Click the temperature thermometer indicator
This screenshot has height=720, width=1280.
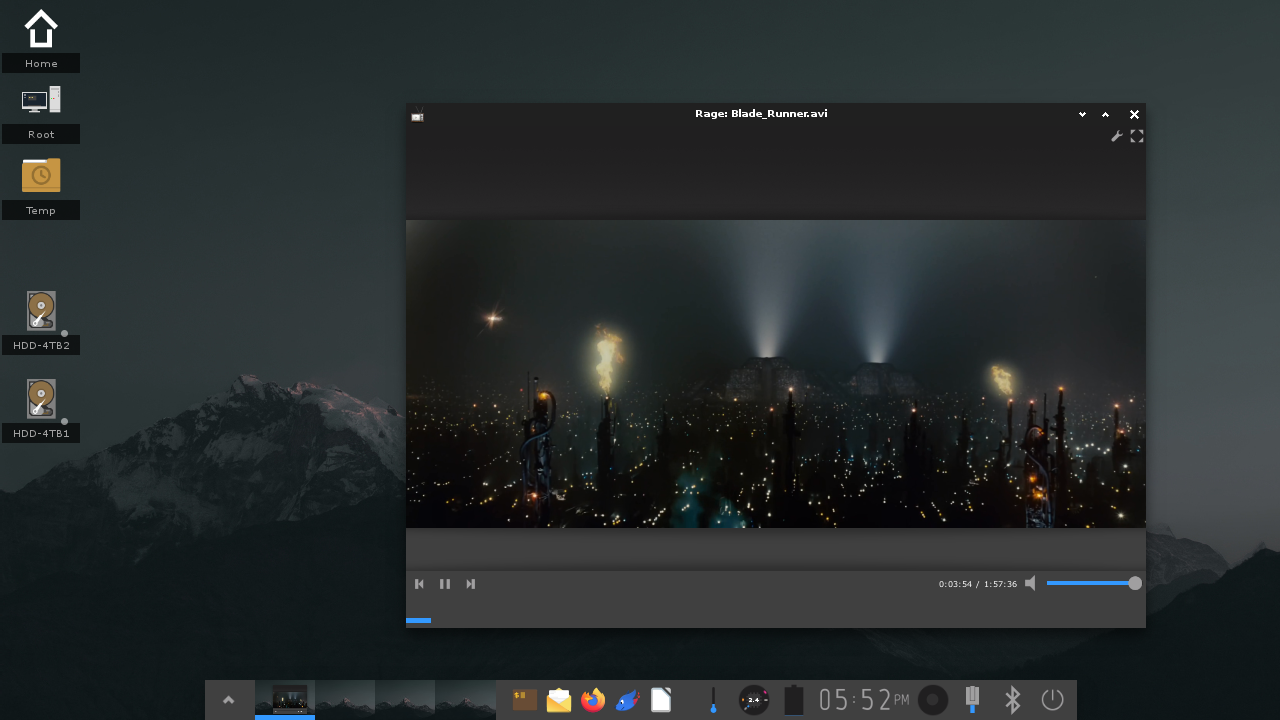[x=712, y=700]
